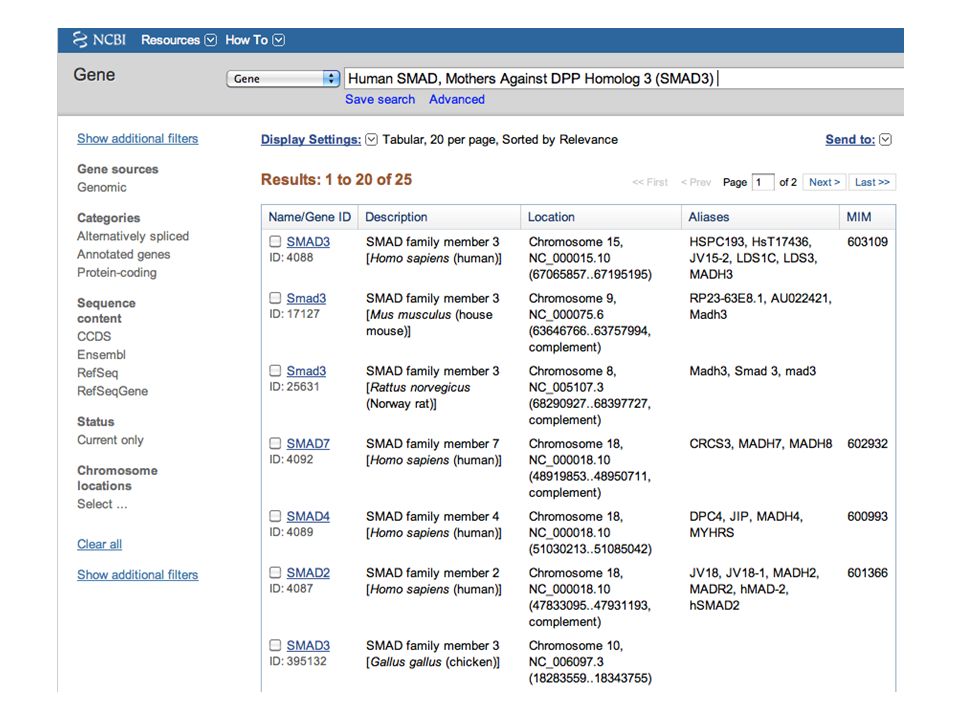960x720 pixels.
Task: Click MIM number 601366
Action: click(868, 572)
